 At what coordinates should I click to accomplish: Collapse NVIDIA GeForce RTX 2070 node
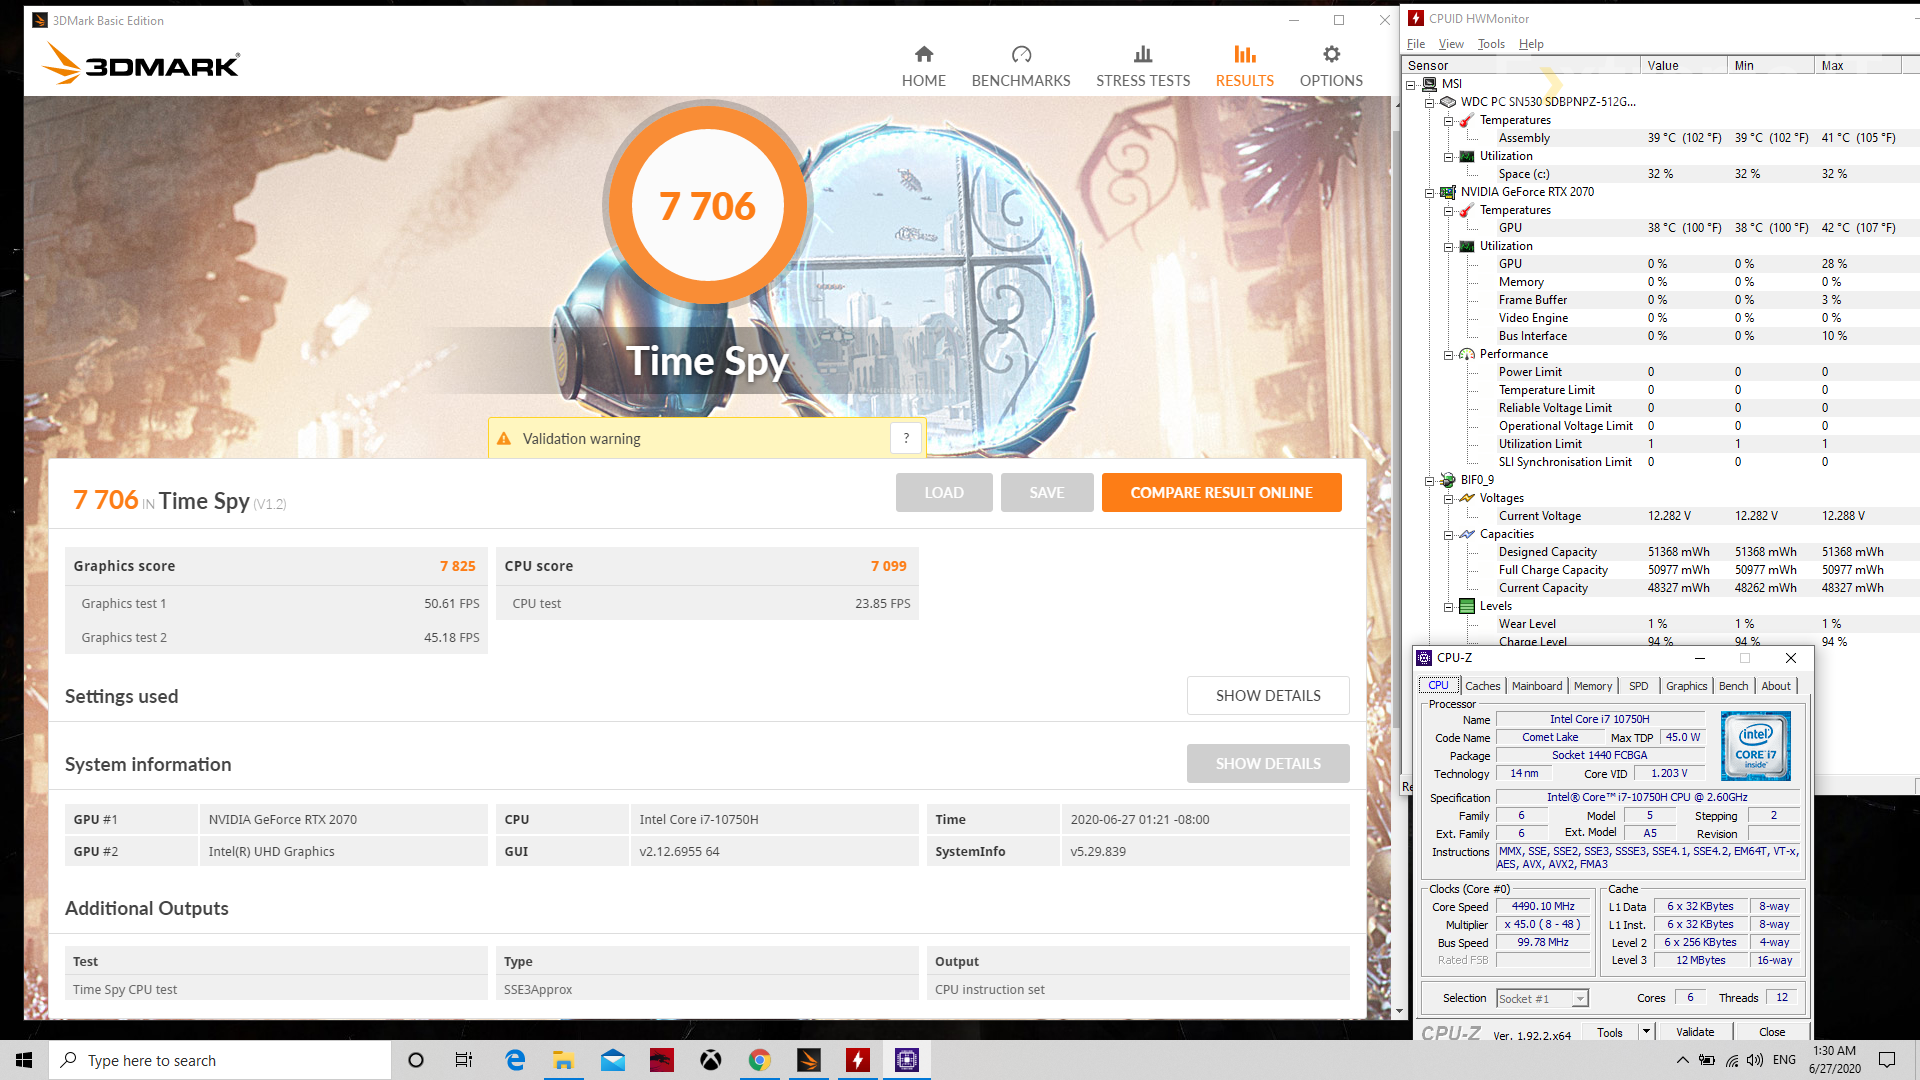tap(1430, 192)
